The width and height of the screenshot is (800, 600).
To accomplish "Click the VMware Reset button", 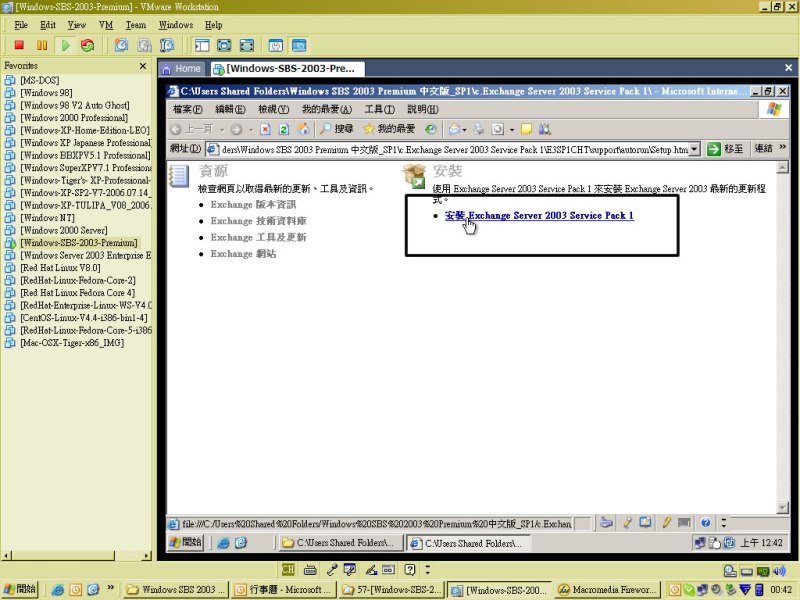I will [87, 45].
